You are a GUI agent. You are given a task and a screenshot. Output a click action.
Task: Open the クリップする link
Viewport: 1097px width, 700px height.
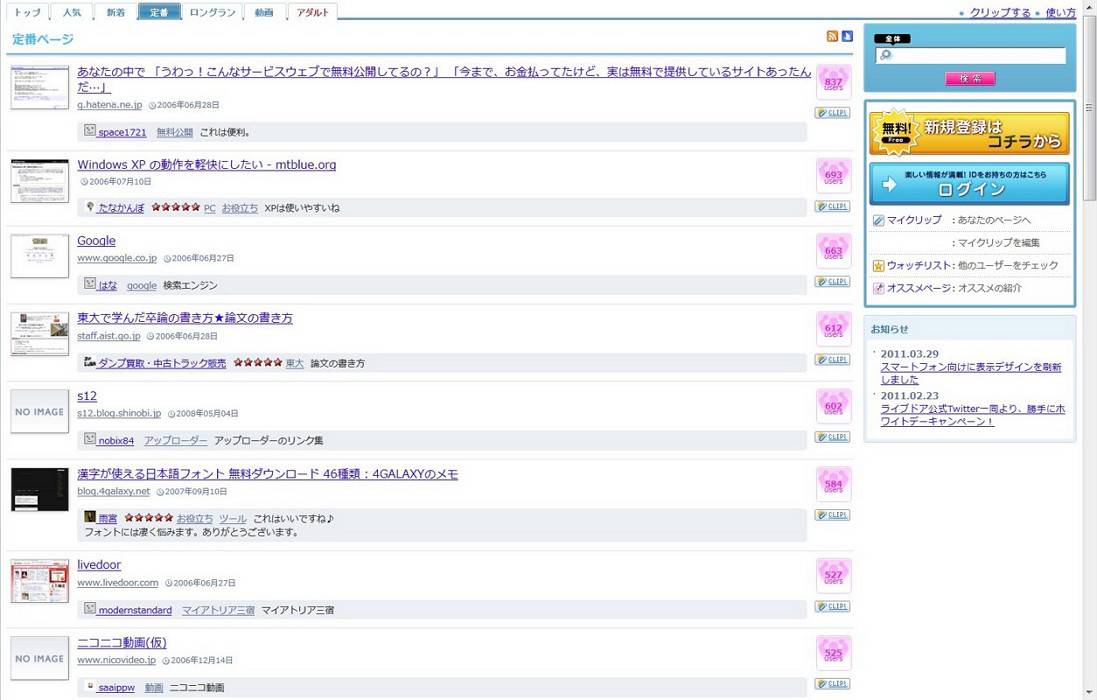coord(1000,13)
